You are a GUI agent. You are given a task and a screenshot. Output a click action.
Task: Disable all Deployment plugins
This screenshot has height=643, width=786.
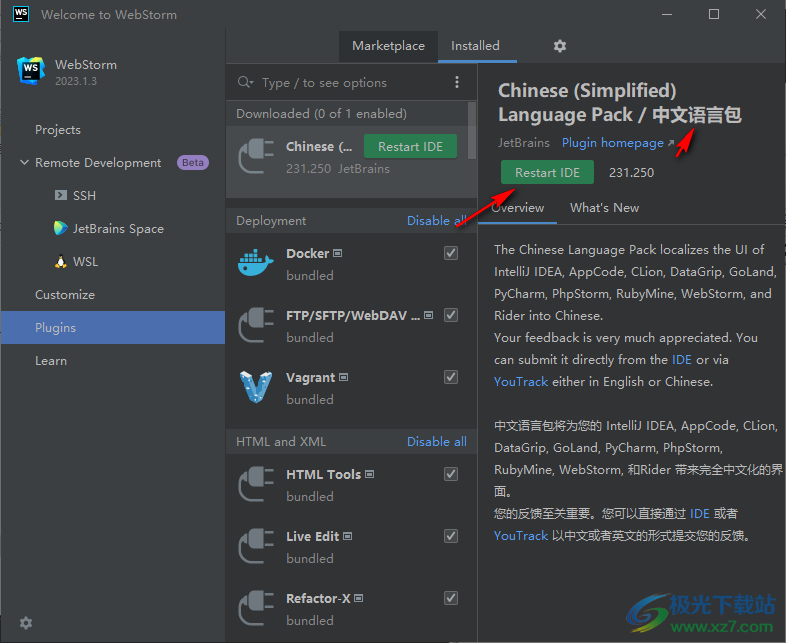[436, 221]
